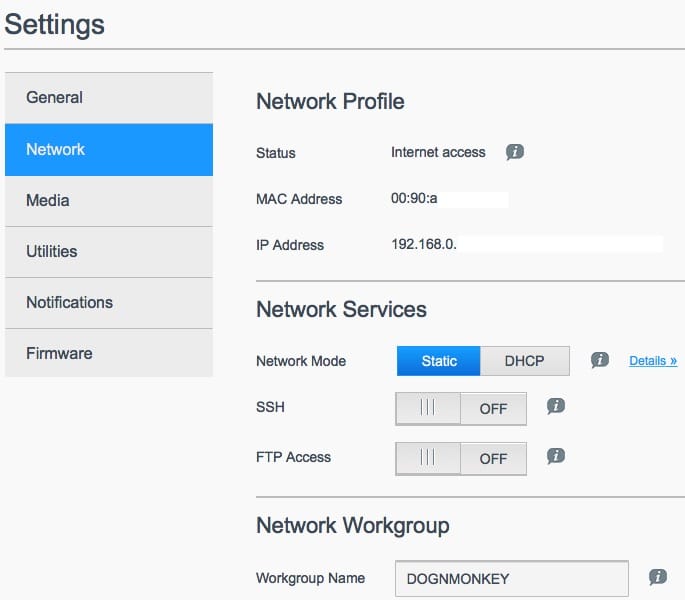
Task: Open the General settings tab
Action: pos(109,98)
